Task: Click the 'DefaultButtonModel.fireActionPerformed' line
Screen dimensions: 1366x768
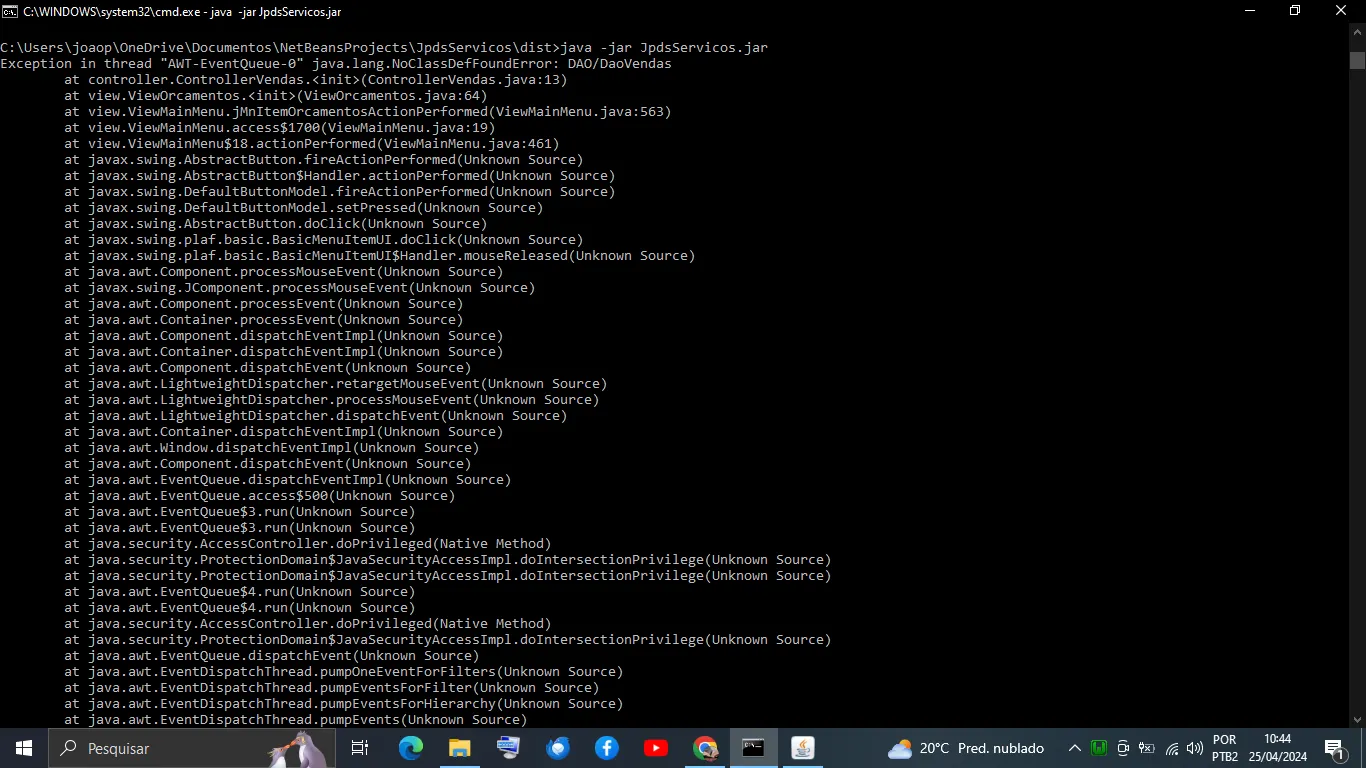Action: pos(340,192)
